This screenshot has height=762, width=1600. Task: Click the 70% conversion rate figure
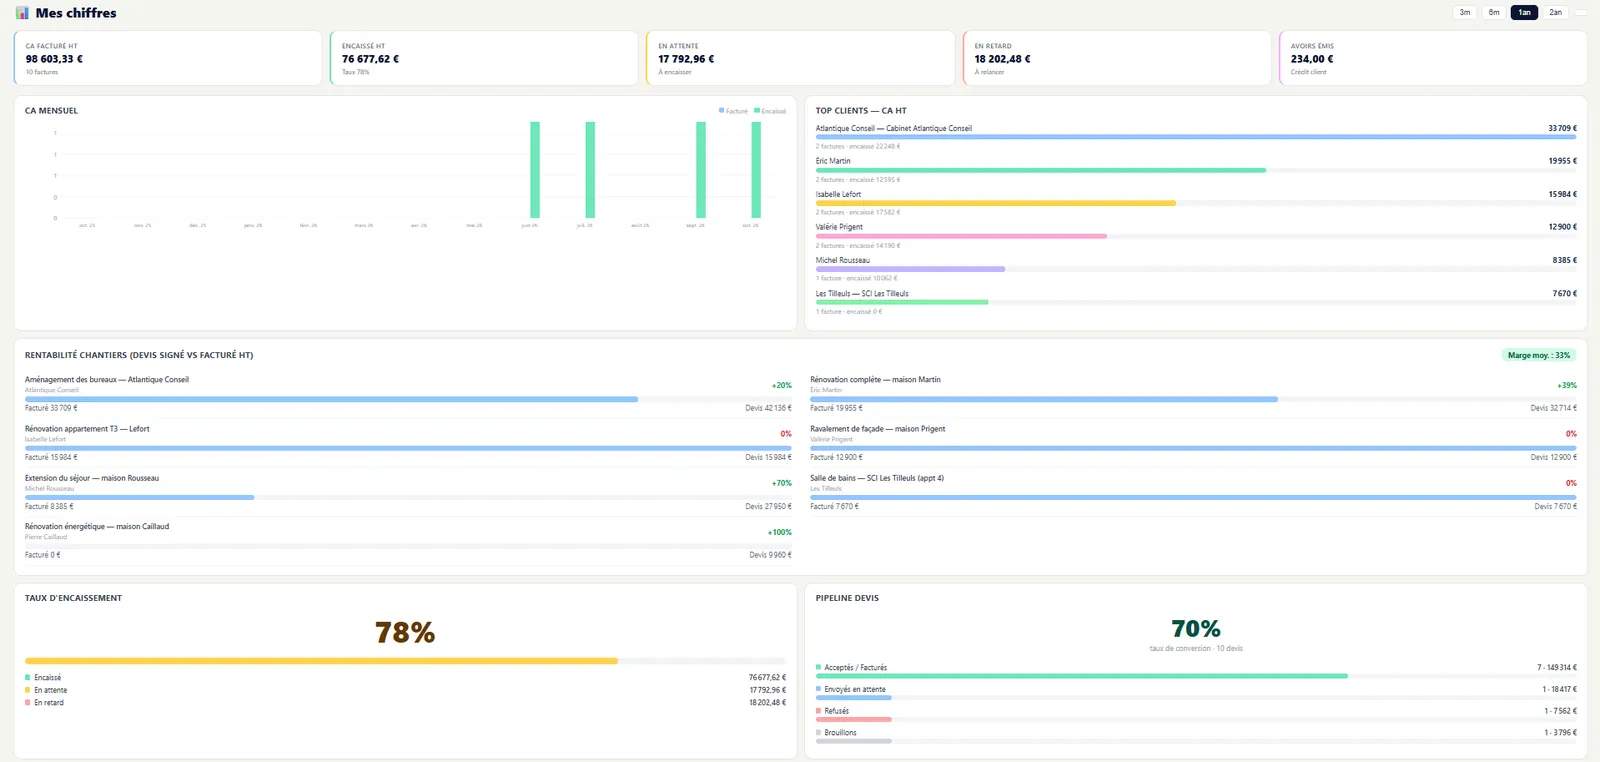pyautogui.click(x=1196, y=629)
